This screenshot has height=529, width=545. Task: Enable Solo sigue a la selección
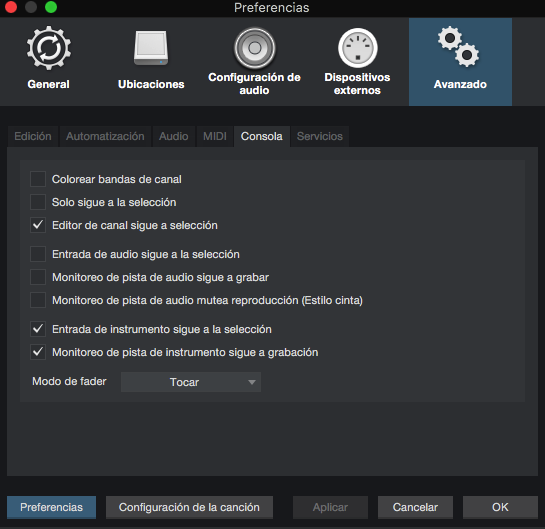(x=38, y=202)
